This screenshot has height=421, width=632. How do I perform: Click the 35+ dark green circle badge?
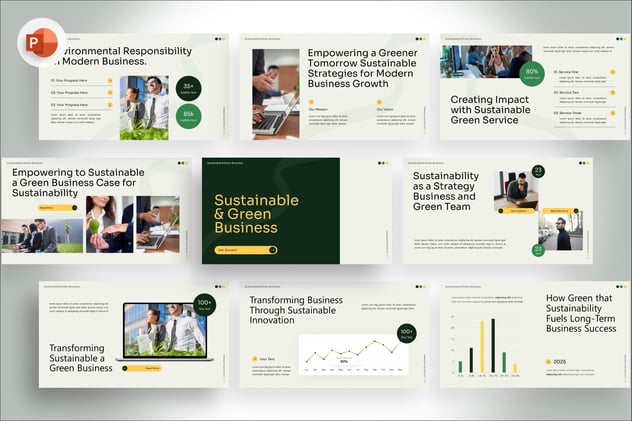coord(188,88)
